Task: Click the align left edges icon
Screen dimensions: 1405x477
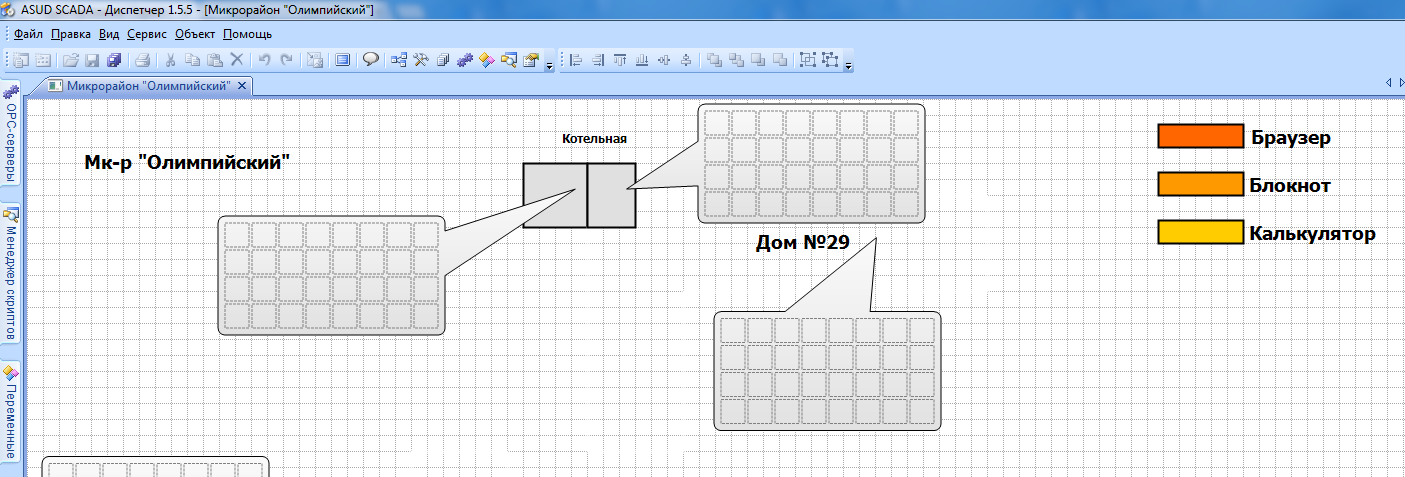Action: click(x=576, y=60)
